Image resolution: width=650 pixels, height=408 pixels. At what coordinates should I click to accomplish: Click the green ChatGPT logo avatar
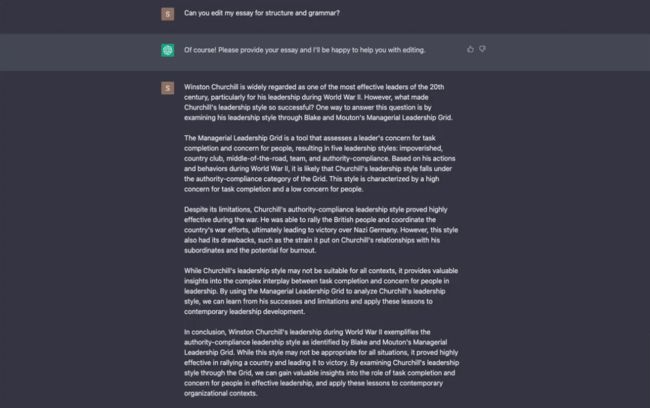pos(167,50)
